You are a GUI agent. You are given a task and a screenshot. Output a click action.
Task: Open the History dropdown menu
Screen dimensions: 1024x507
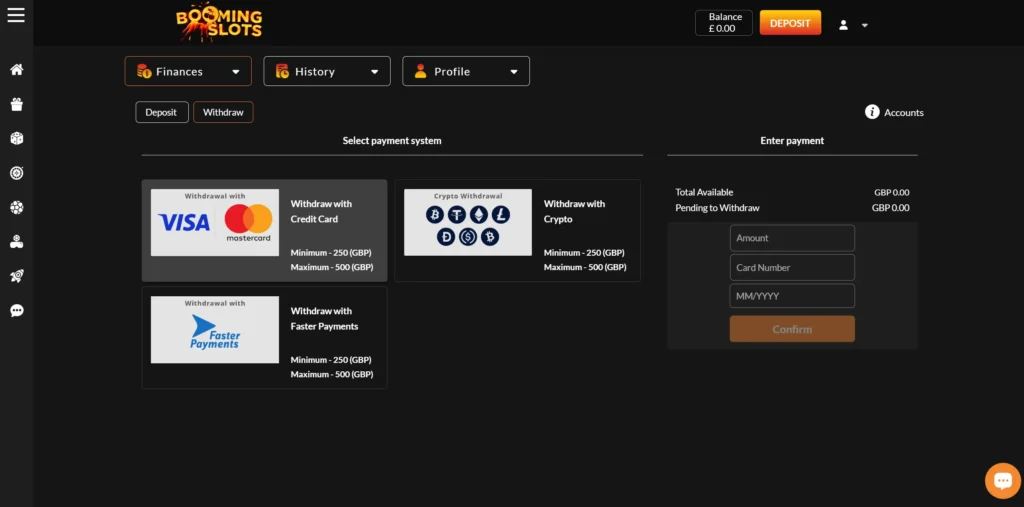tap(327, 71)
